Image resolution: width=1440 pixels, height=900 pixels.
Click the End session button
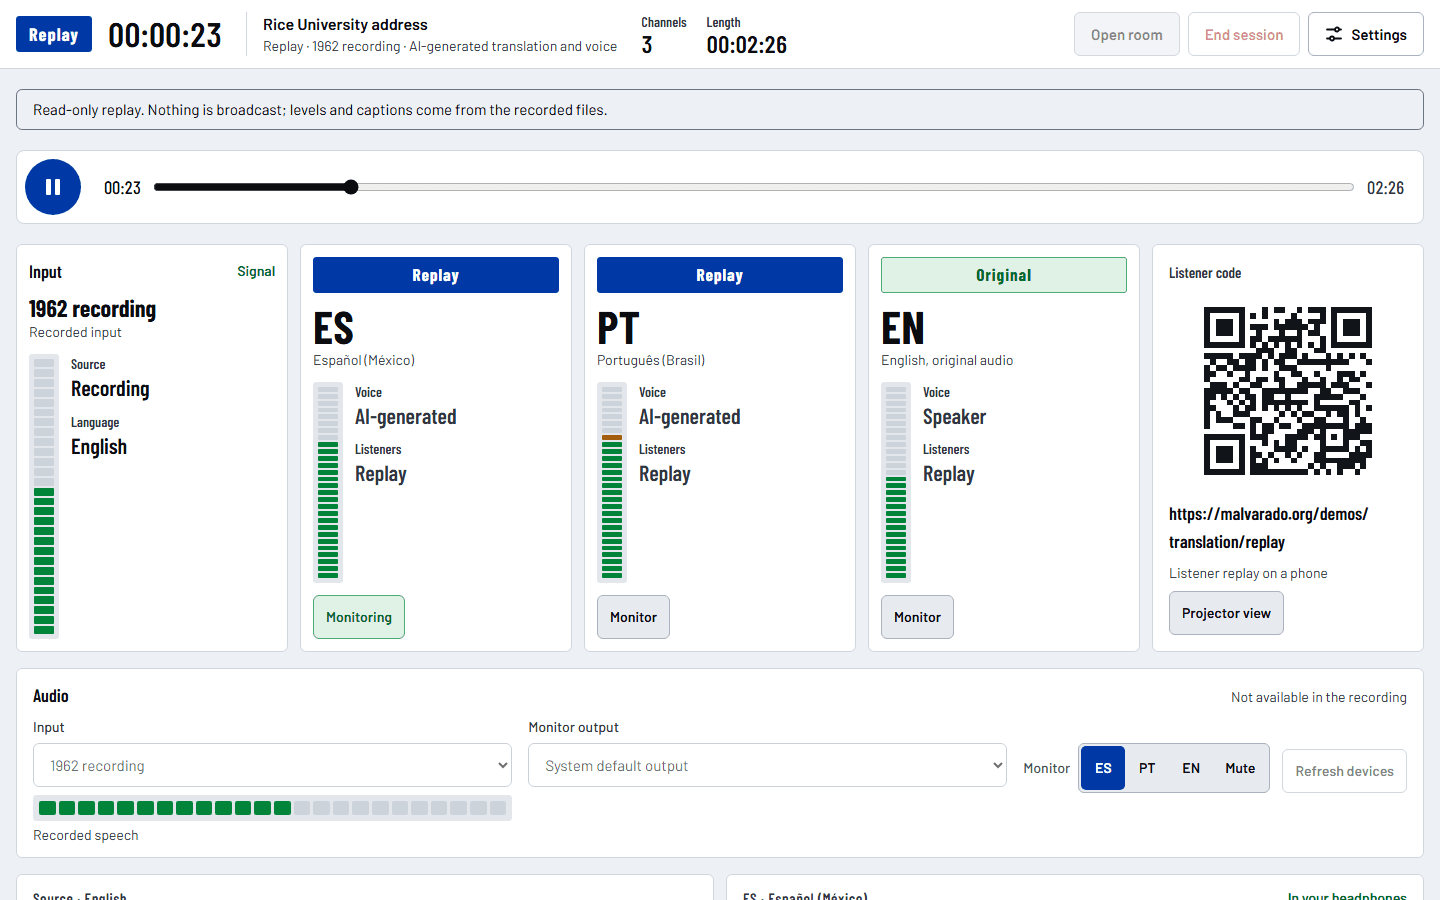pyautogui.click(x=1243, y=34)
